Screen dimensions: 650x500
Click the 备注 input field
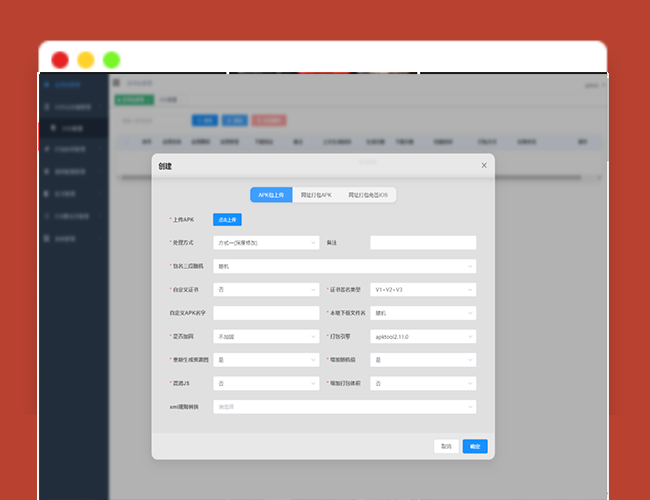tap(422, 243)
